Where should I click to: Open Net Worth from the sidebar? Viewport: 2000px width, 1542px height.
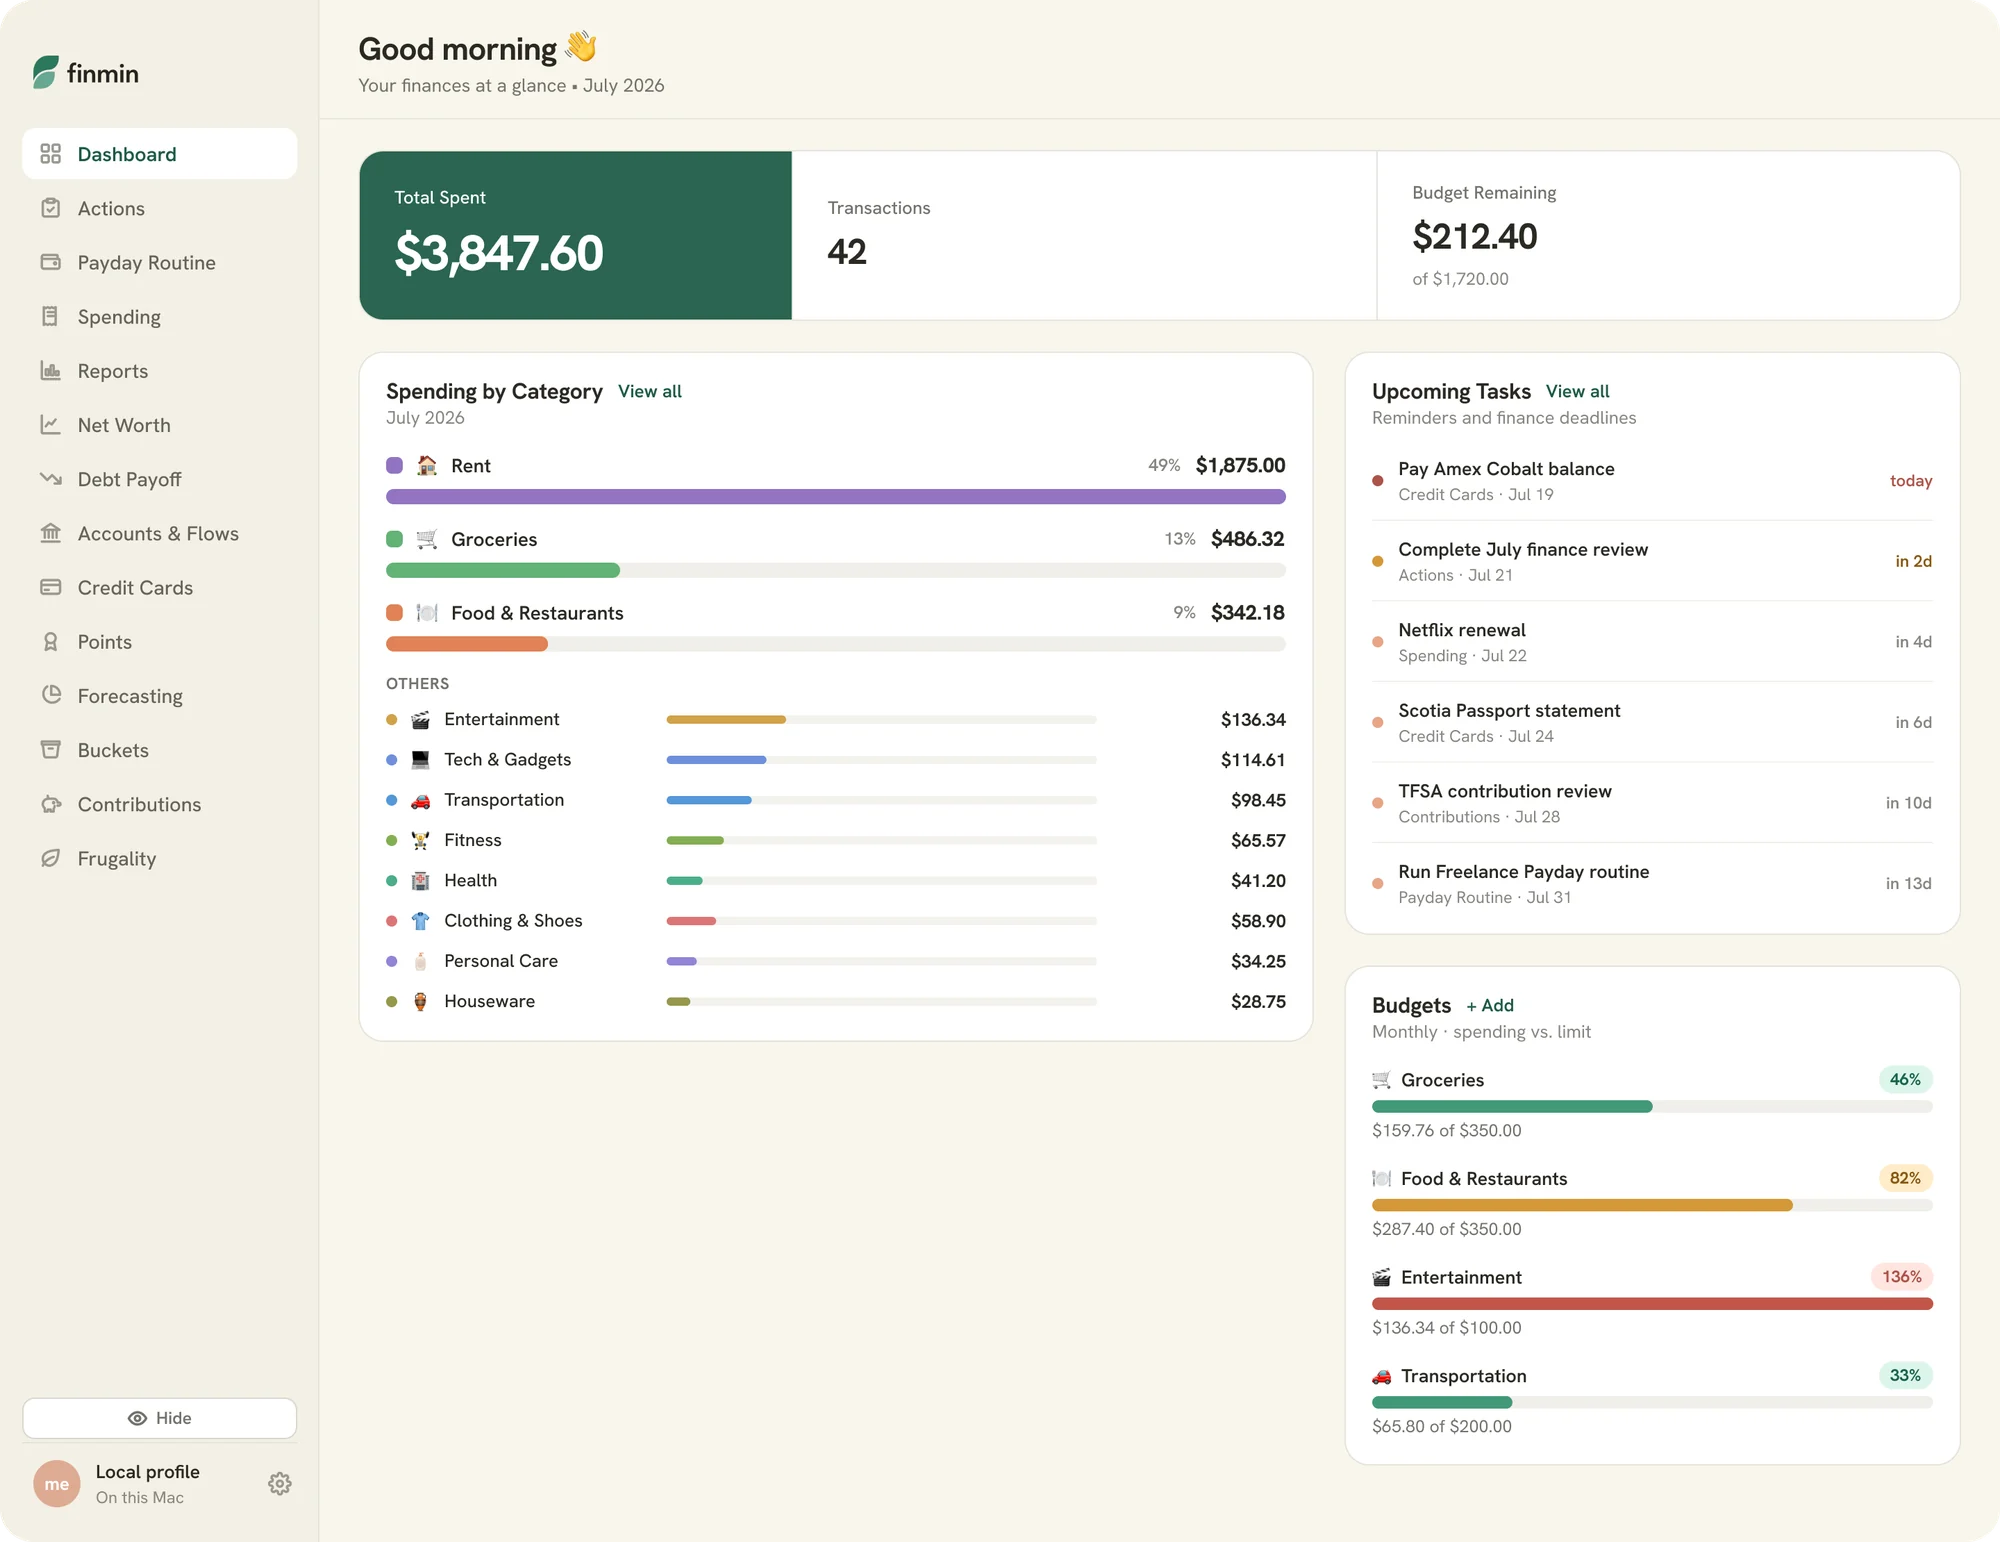pyautogui.click(x=160, y=425)
